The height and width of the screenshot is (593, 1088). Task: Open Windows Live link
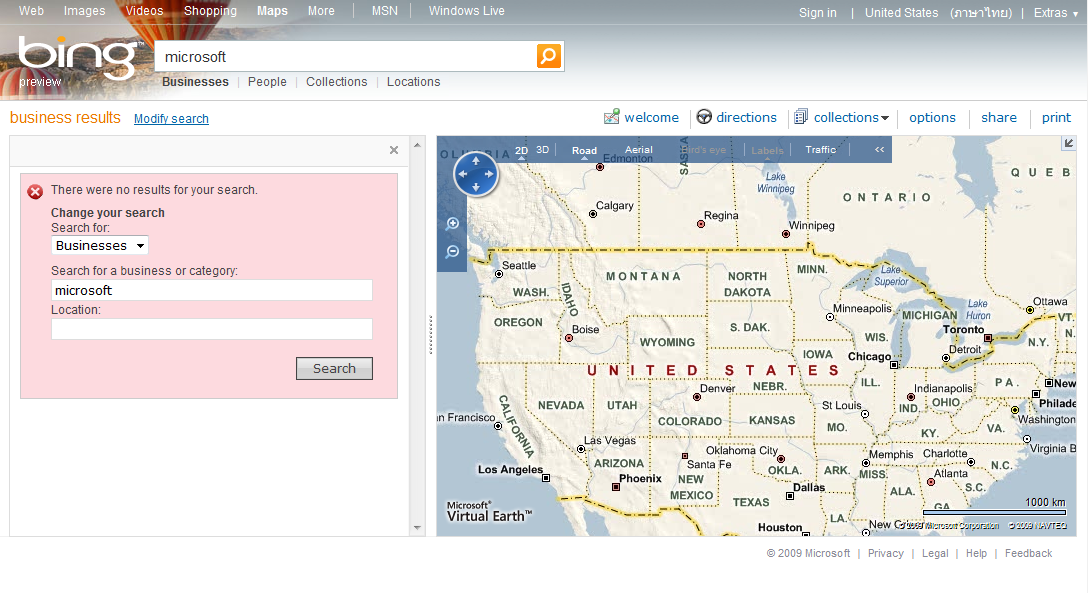466,11
